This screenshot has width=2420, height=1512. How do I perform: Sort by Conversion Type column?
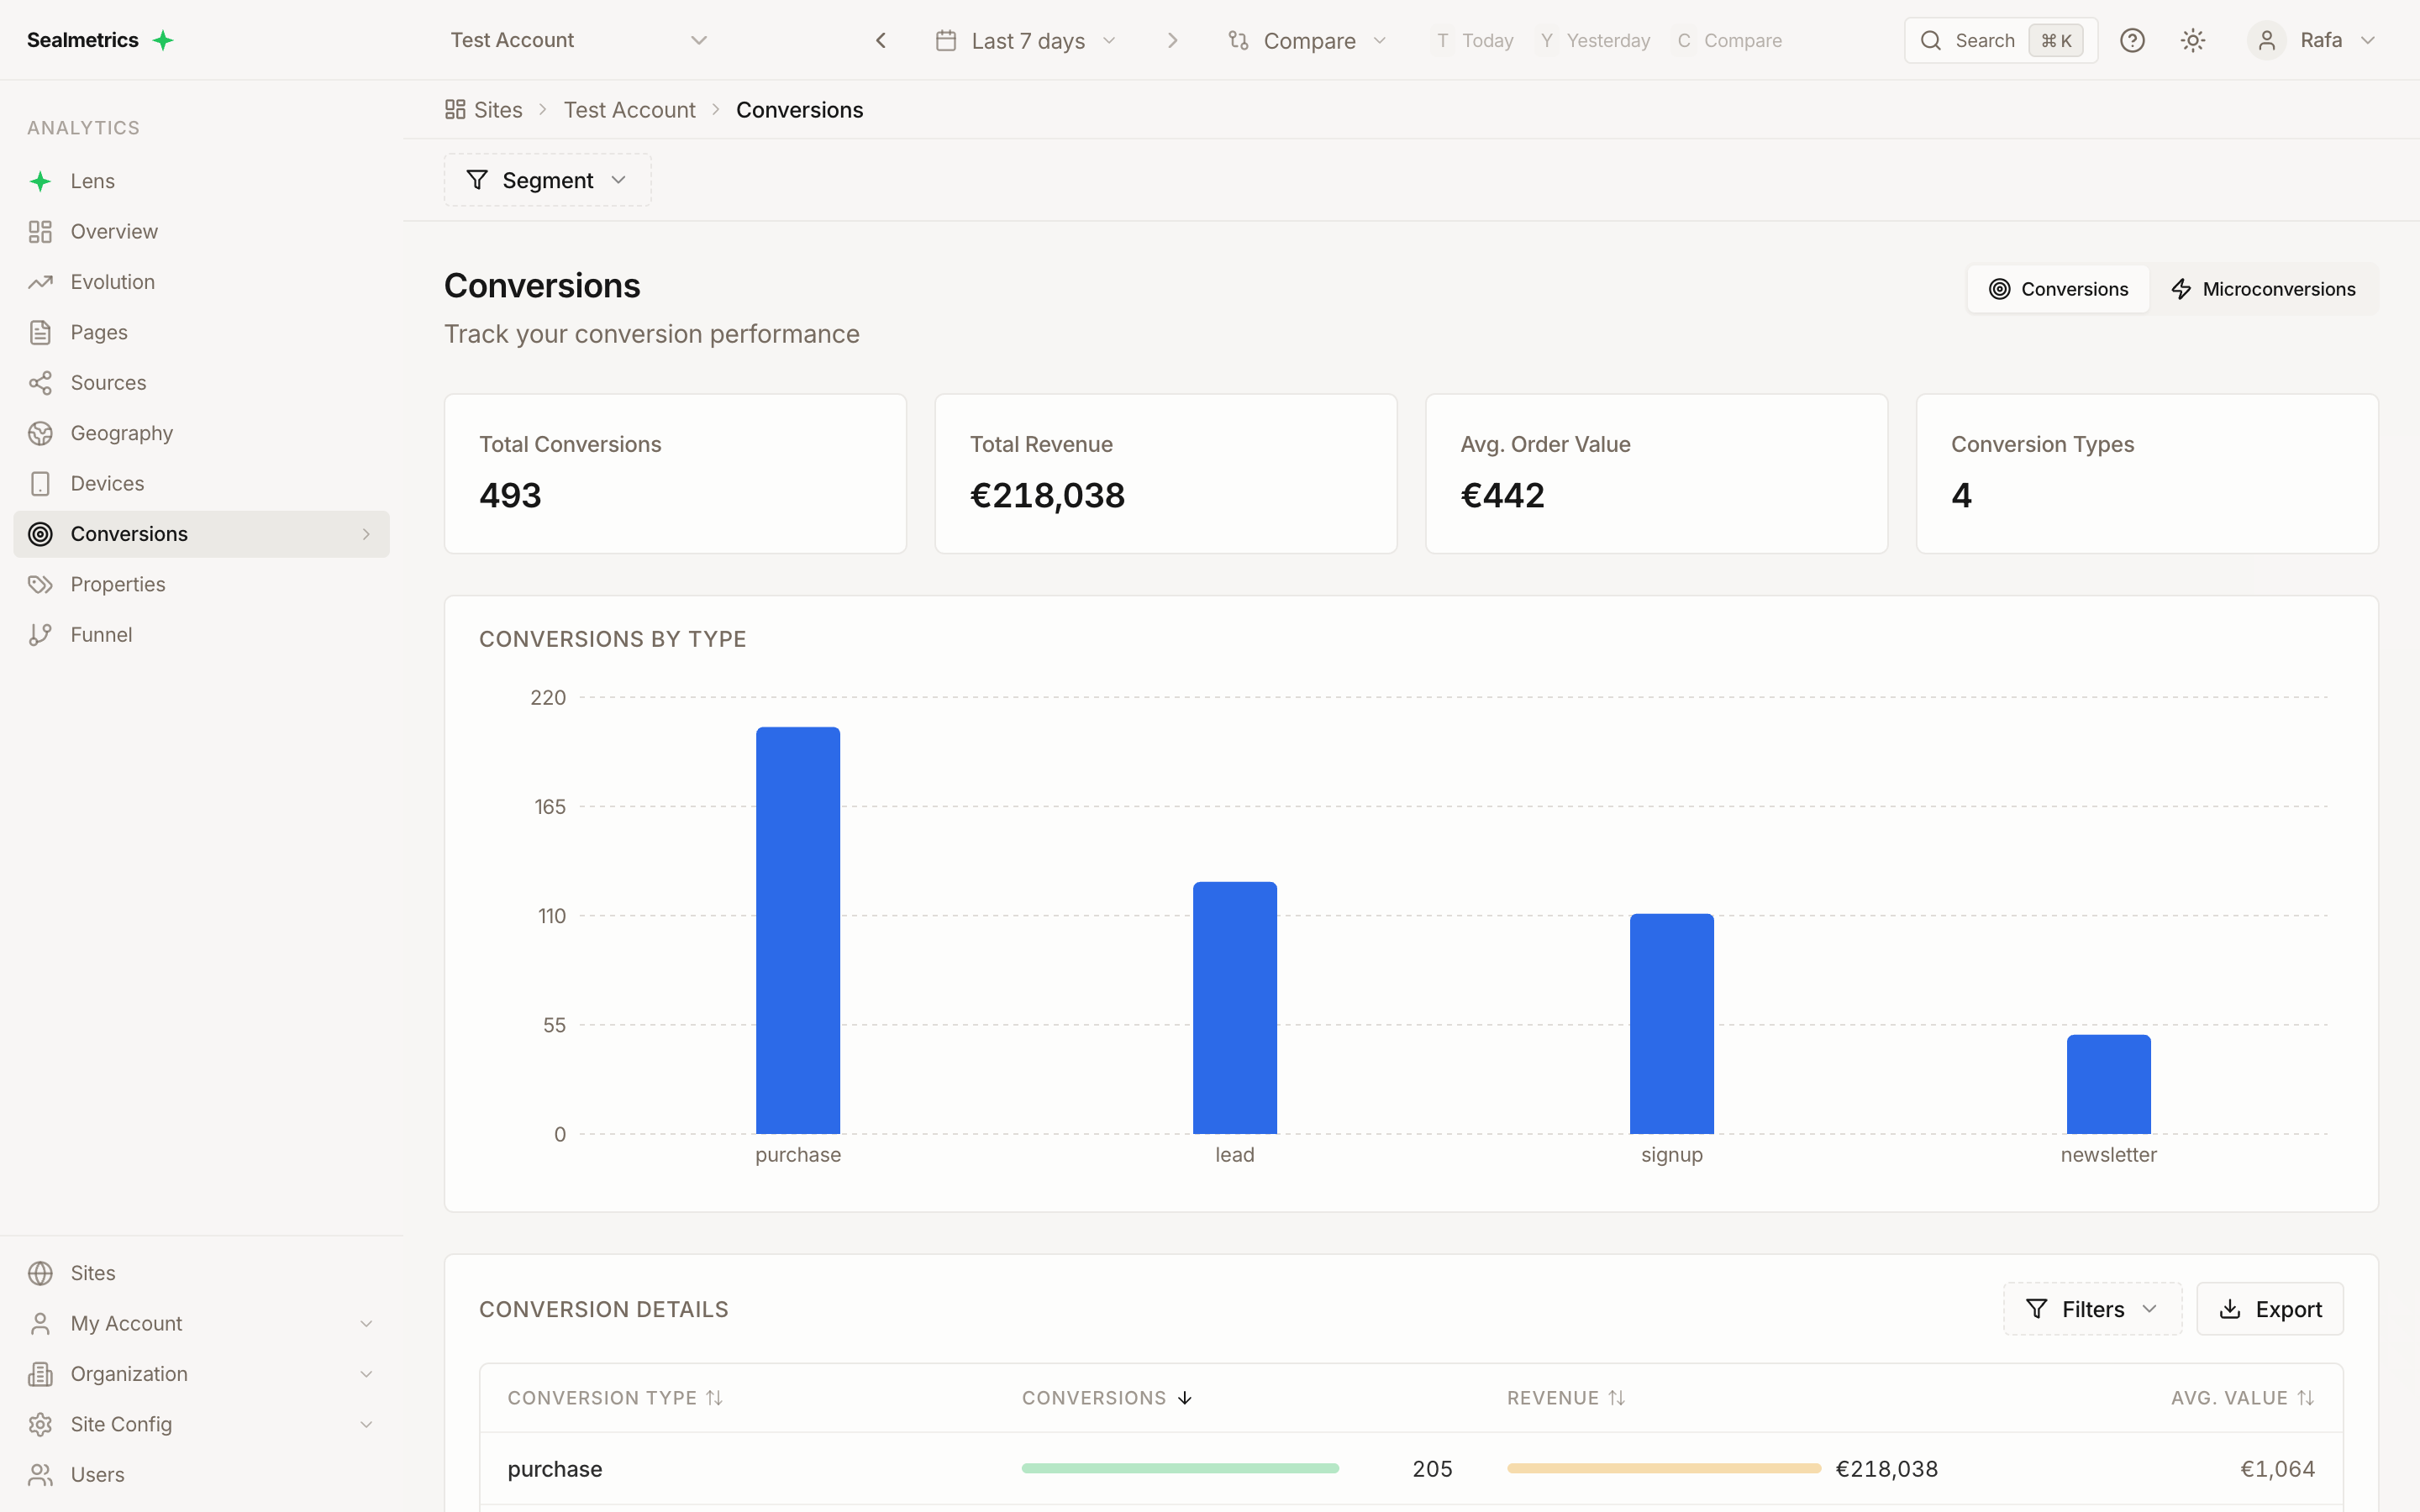point(615,1398)
